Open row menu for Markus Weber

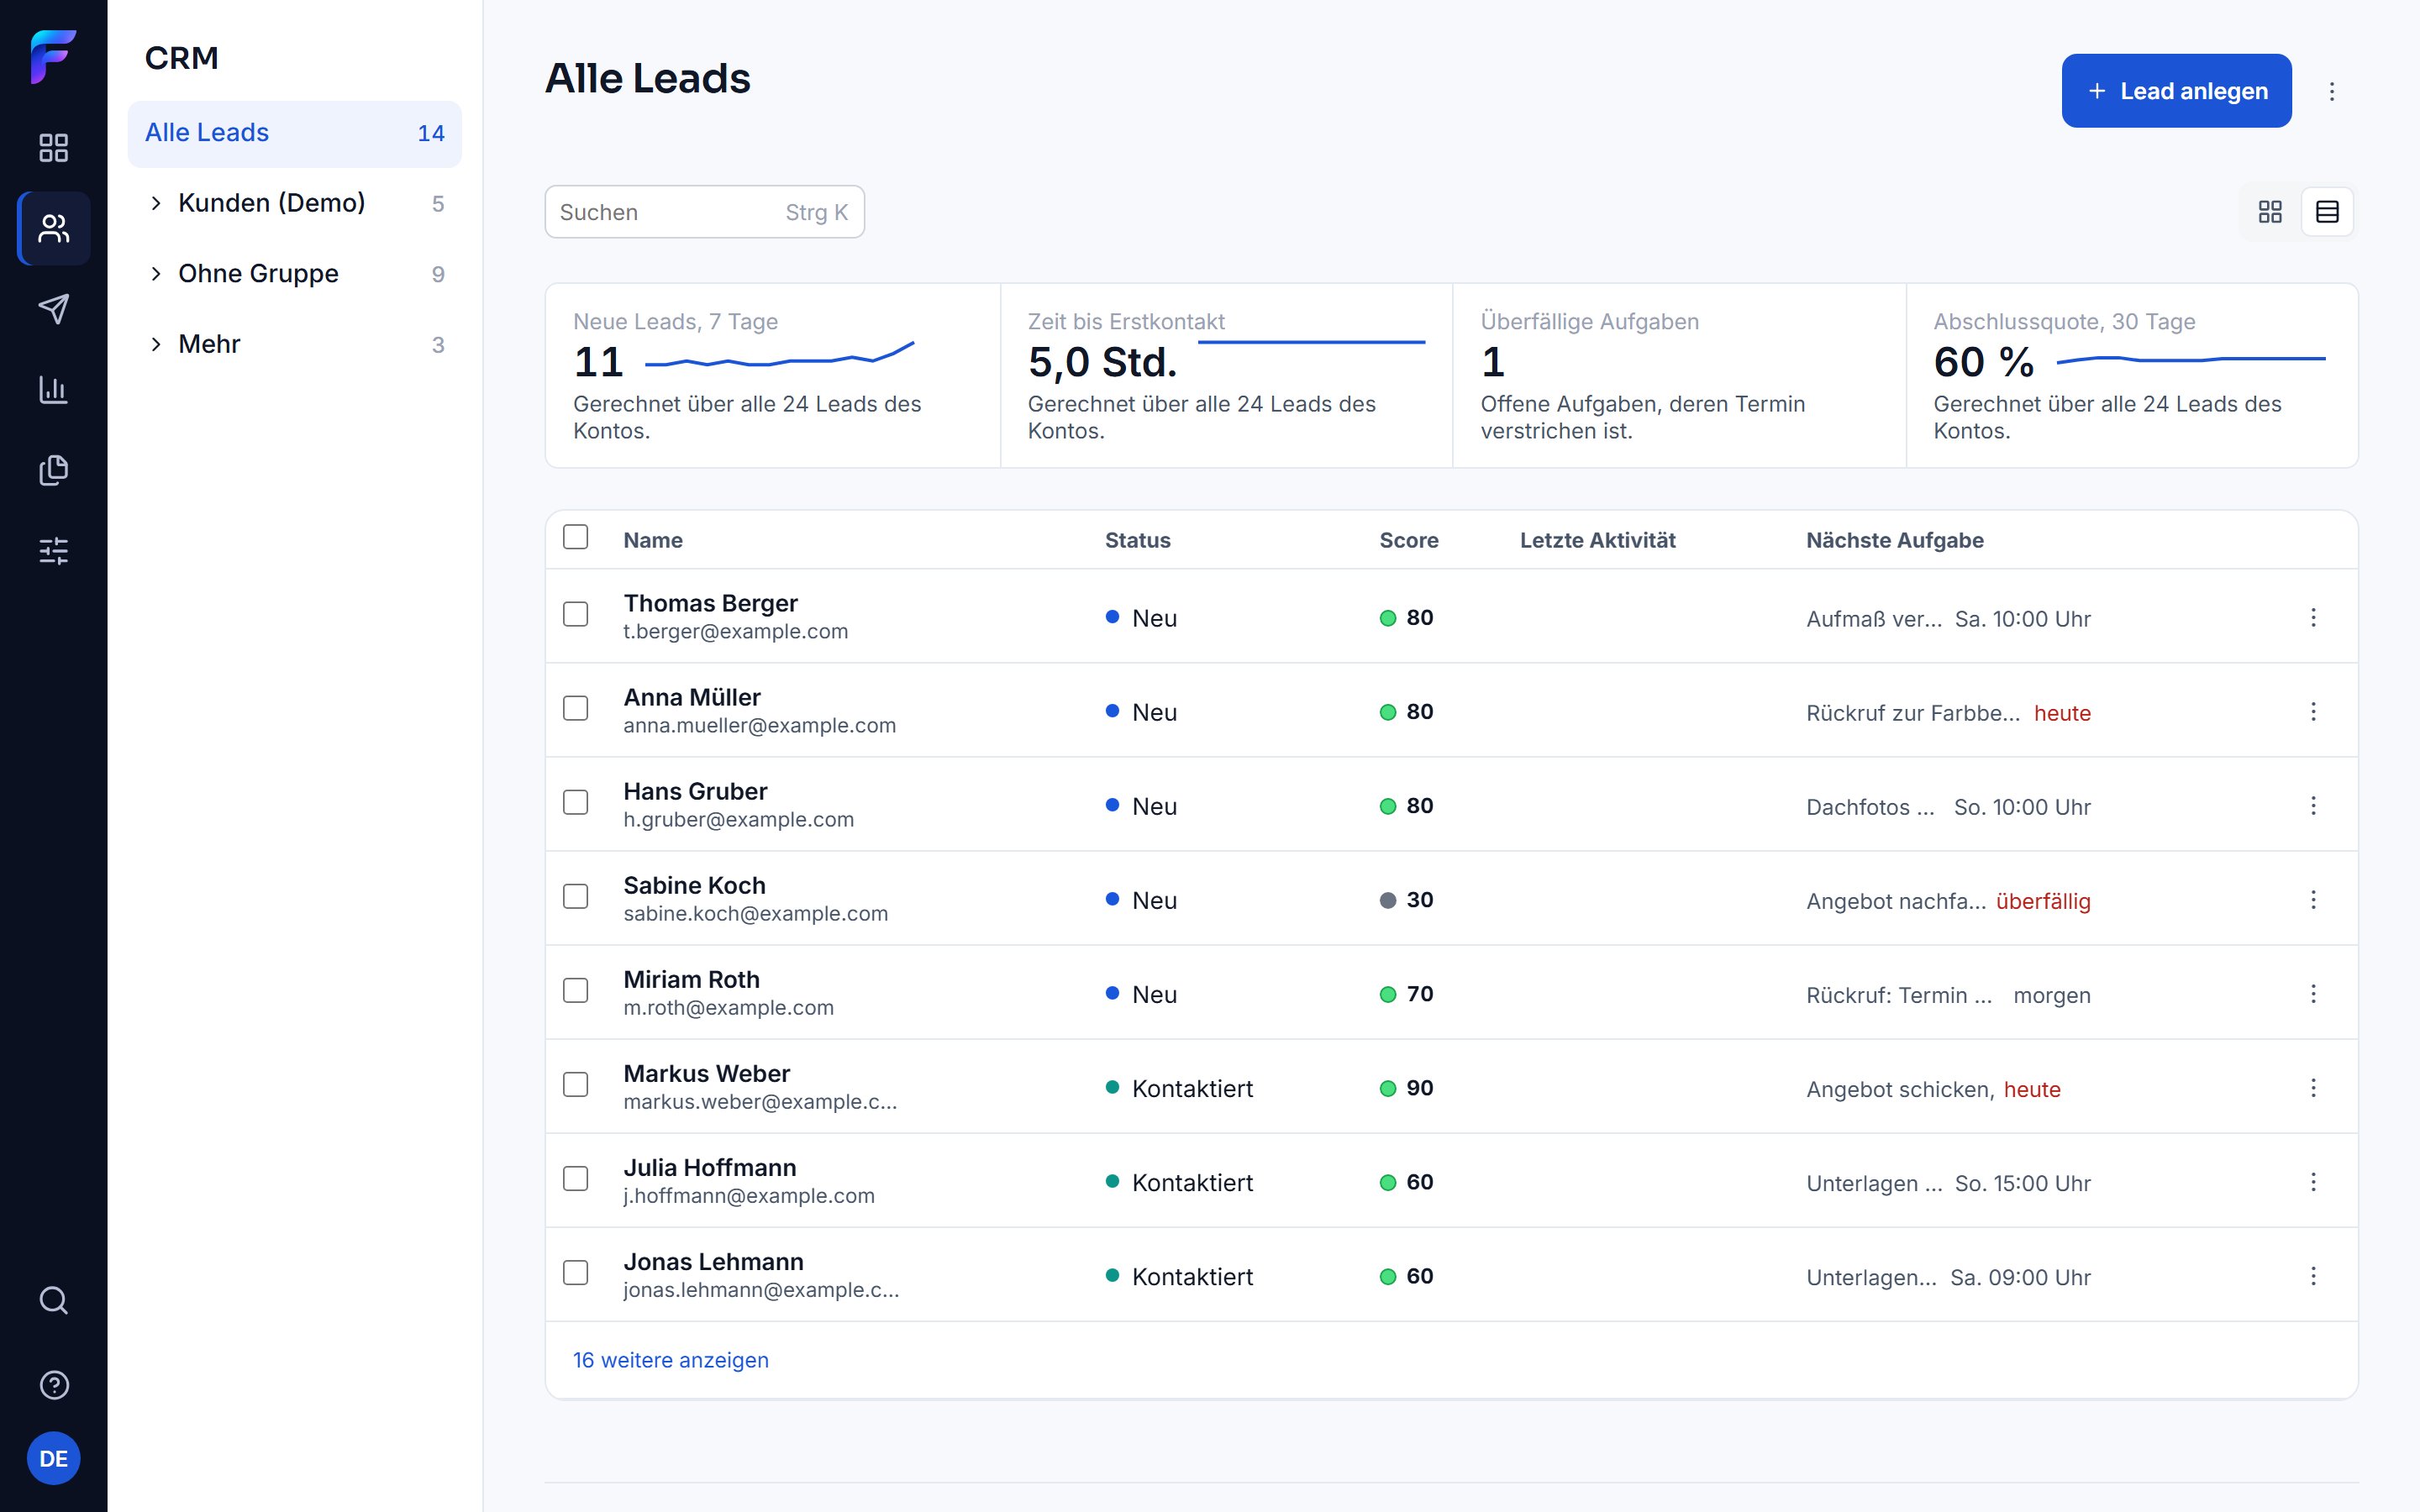click(x=2313, y=1088)
